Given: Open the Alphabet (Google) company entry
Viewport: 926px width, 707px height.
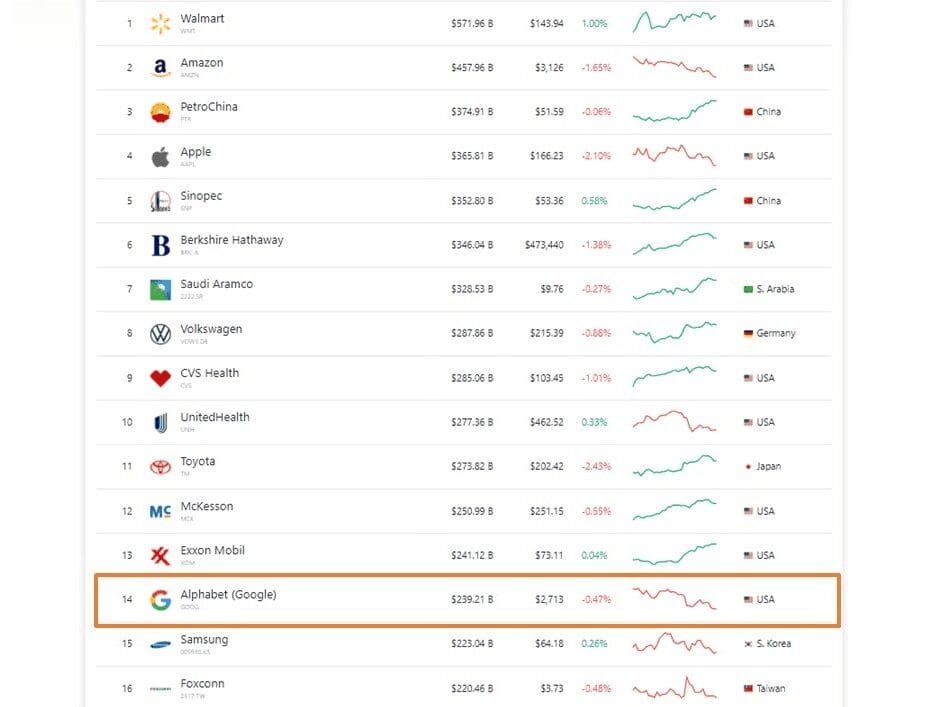Looking at the screenshot, I should pos(228,593).
